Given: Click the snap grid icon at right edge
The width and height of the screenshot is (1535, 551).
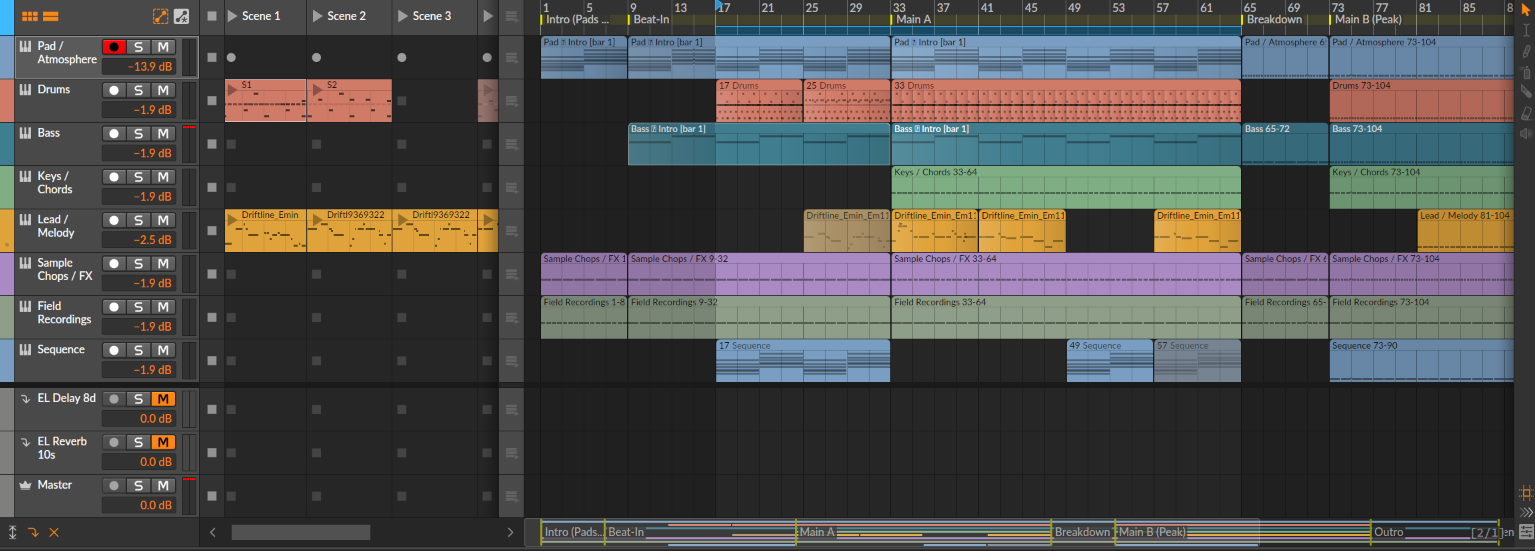Looking at the screenshot, I should point(1526,493).
